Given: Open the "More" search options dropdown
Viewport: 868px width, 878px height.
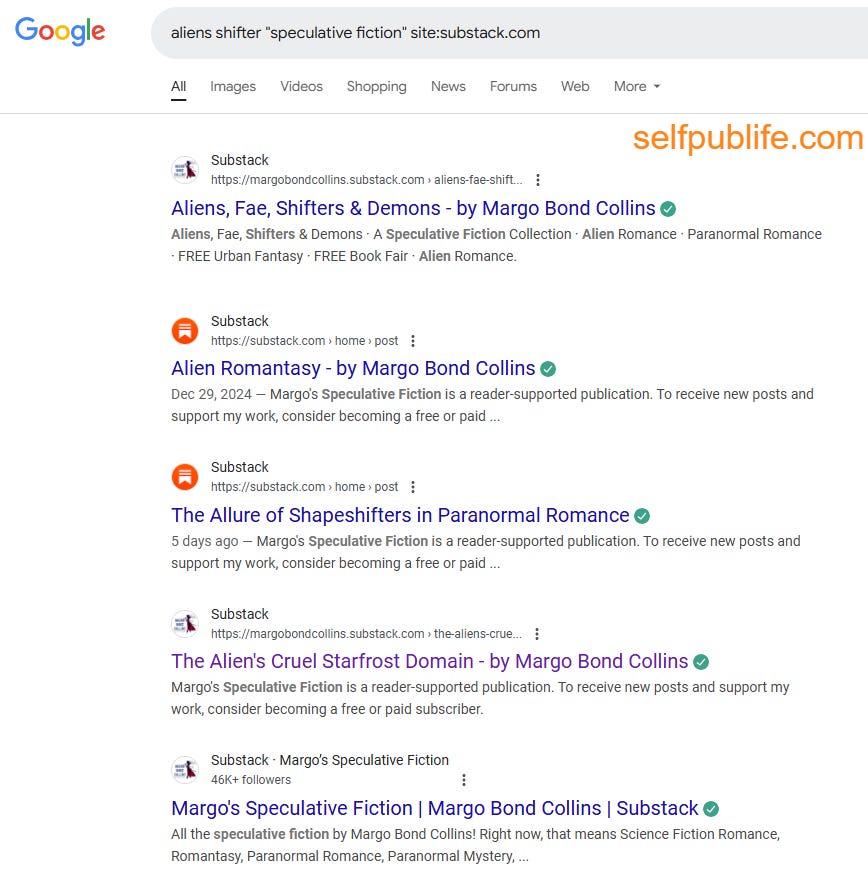Looking at the screenshot, I should point(636,87).
